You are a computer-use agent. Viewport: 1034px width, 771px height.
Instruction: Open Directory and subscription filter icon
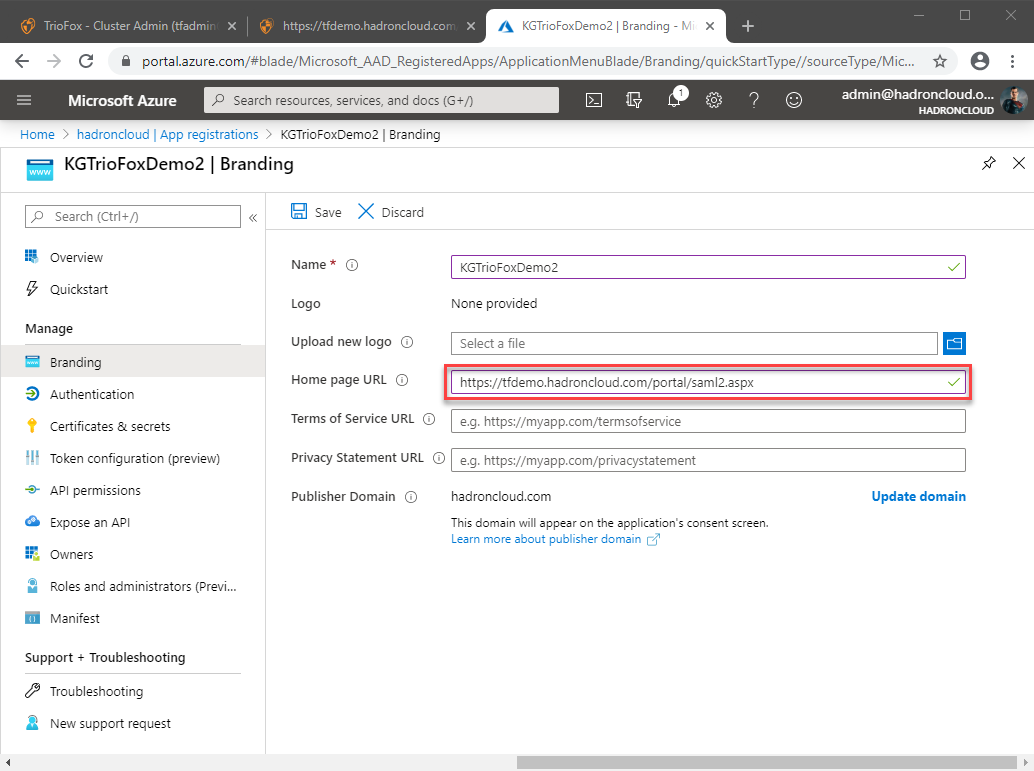(634, 100)
